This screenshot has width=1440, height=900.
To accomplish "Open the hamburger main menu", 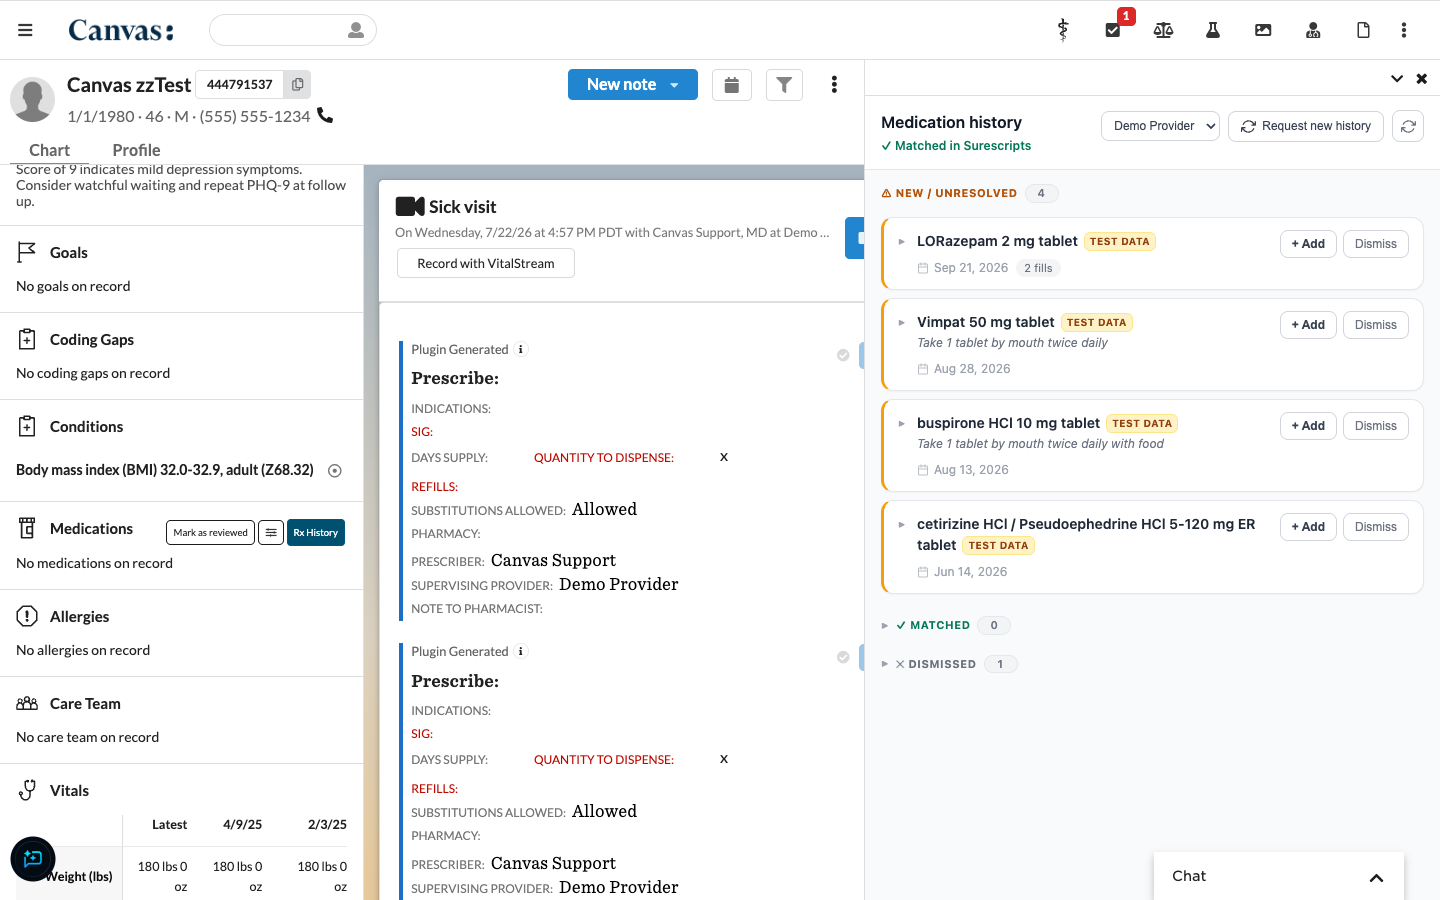I will (x=25, y=30).
